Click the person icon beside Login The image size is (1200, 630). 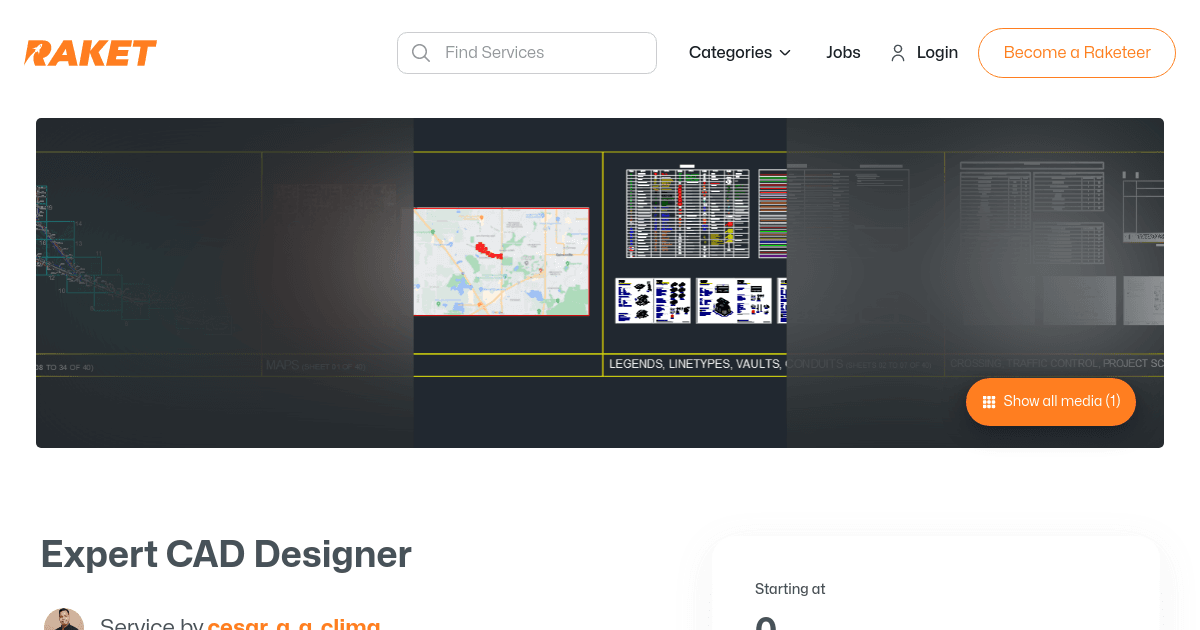click(x=897, y=52)
